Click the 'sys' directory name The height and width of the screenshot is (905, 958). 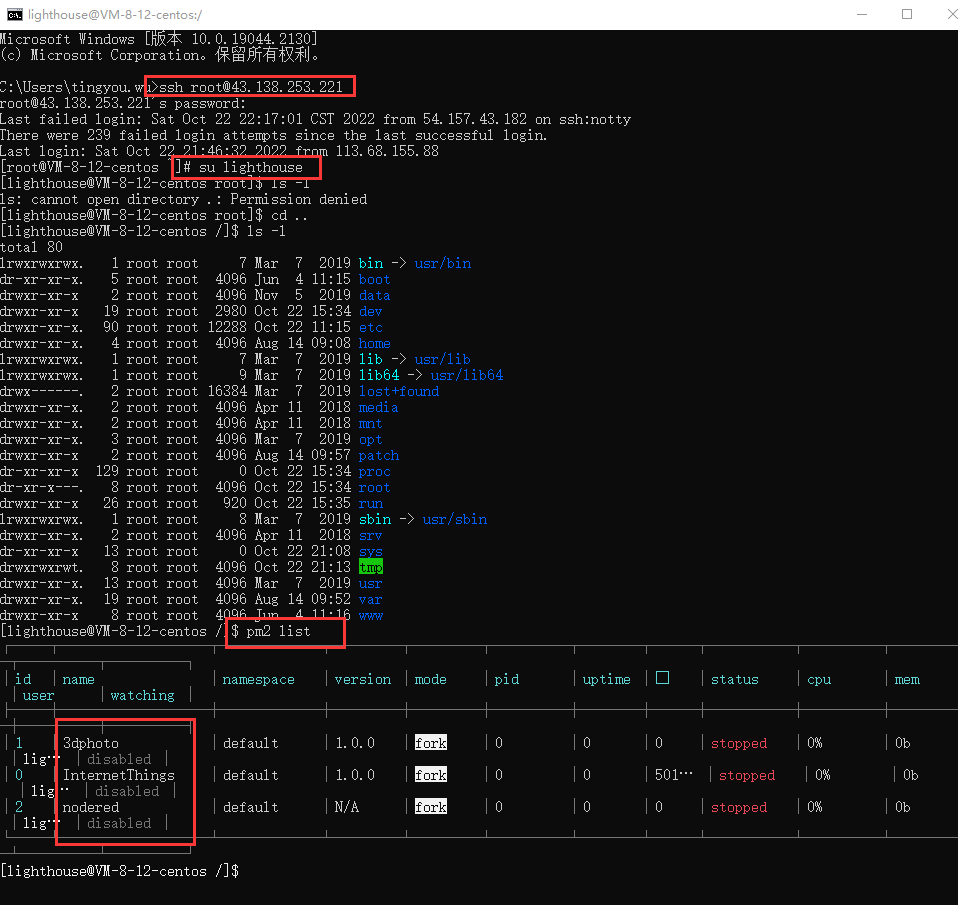tap(371, 551)
